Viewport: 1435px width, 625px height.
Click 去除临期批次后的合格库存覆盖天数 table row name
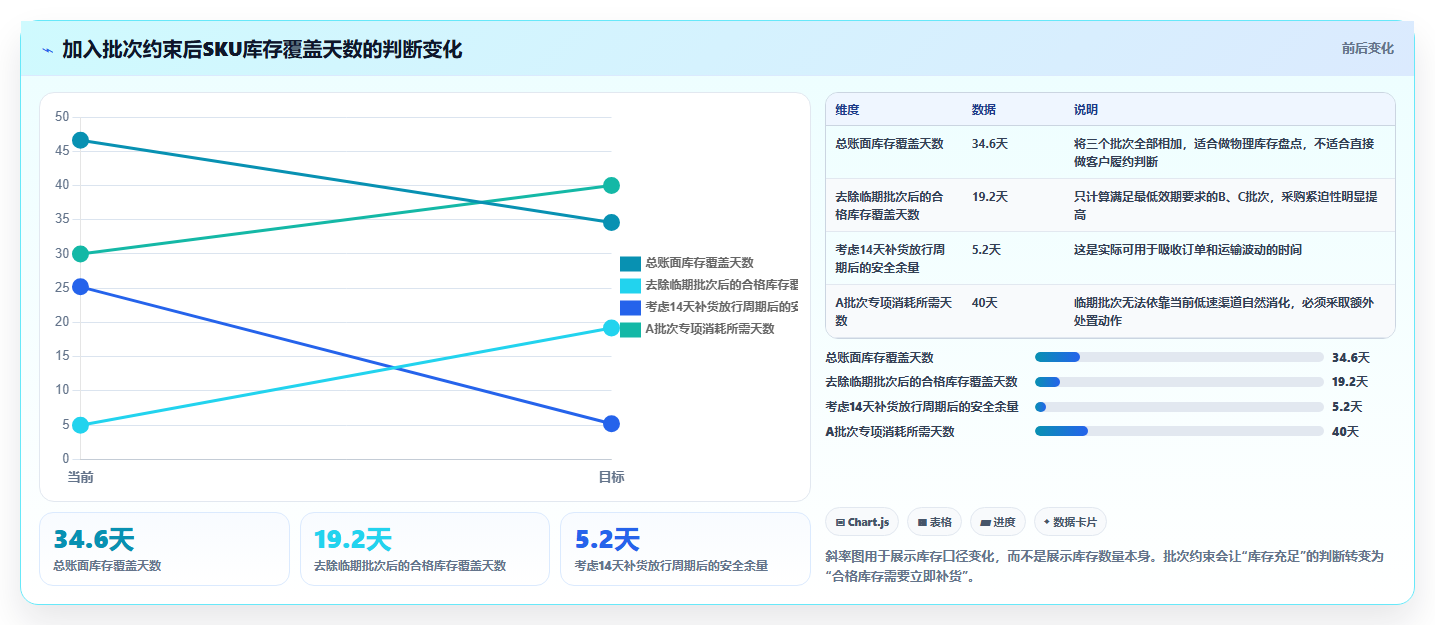click(889, 206)
